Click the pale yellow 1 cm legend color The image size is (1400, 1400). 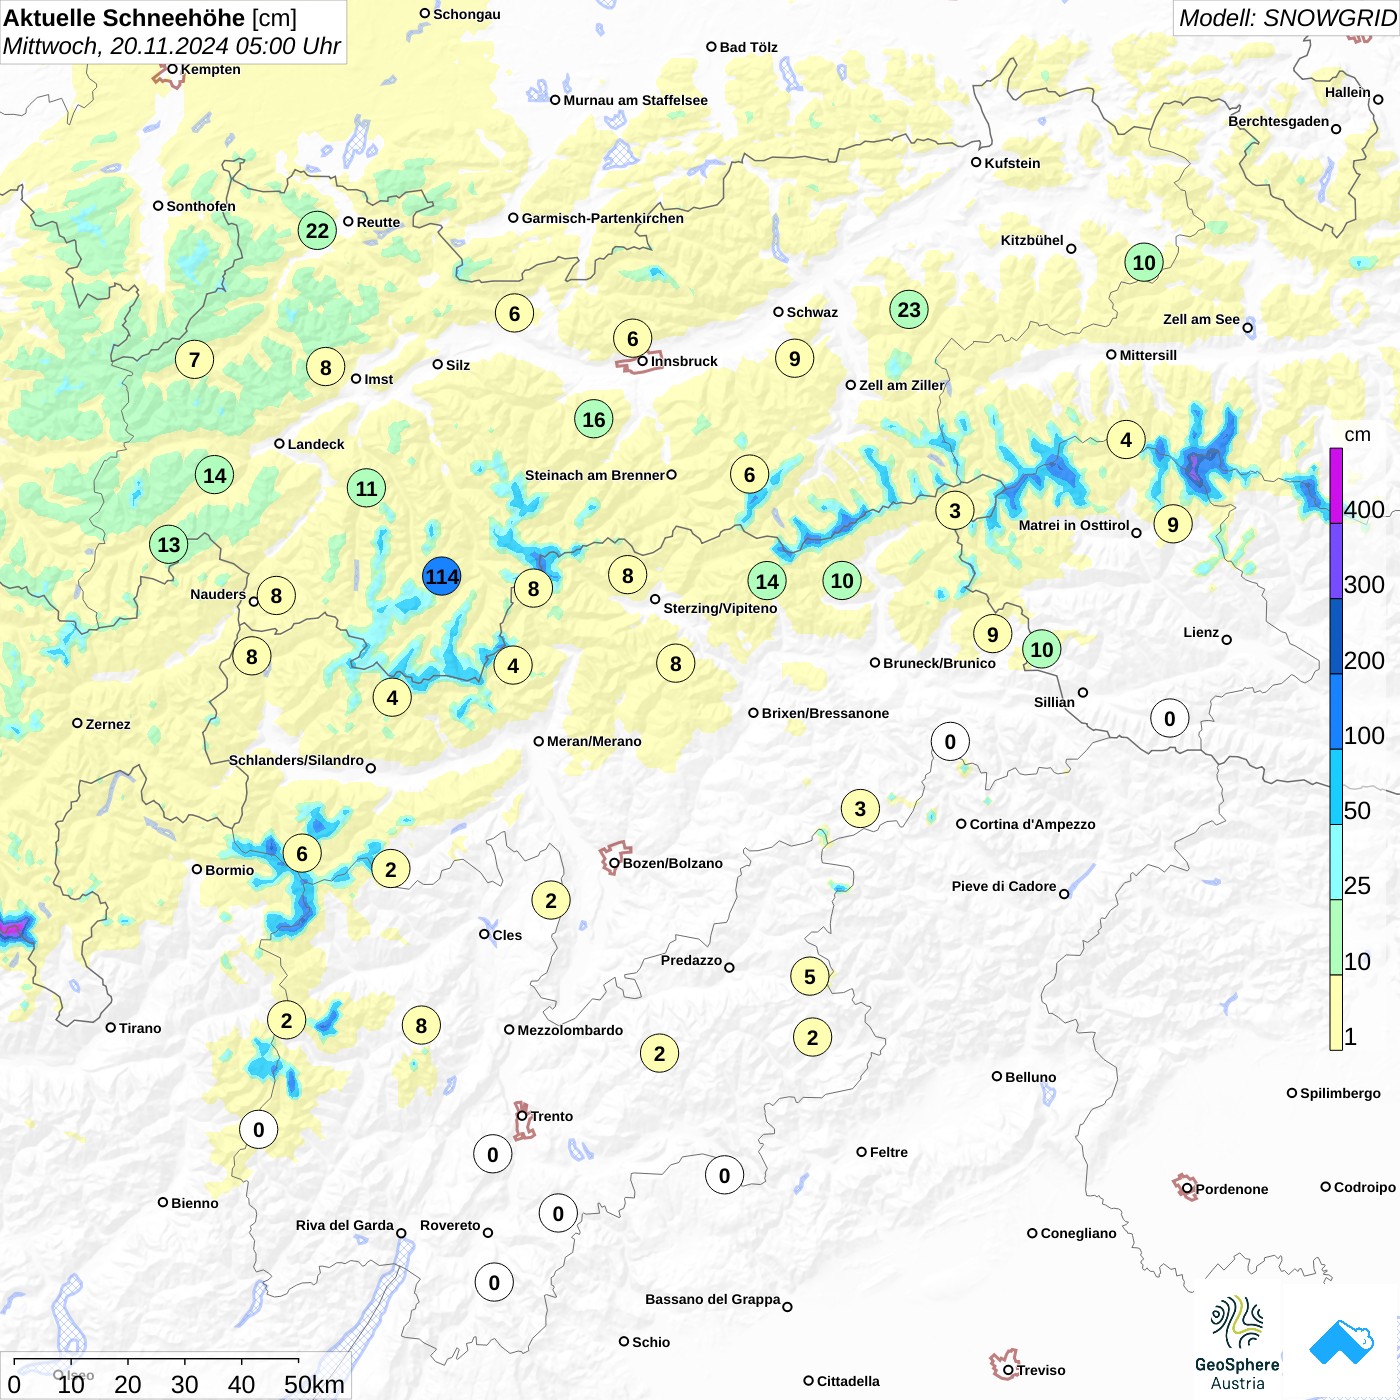click(x=1336, y=1012)
